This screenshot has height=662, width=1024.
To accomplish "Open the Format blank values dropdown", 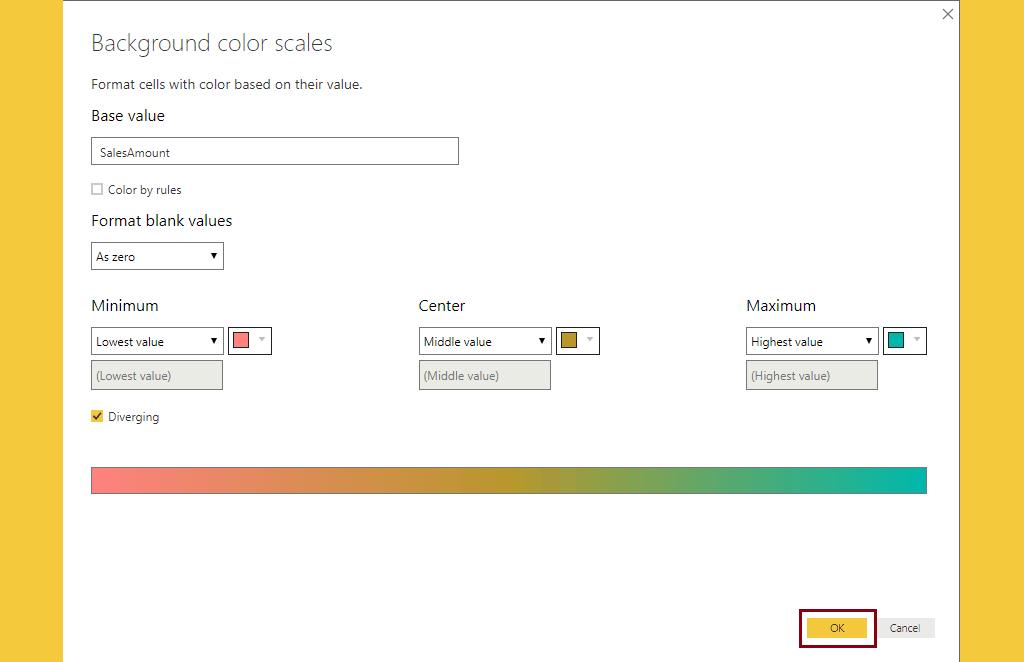I will point(156,255).
